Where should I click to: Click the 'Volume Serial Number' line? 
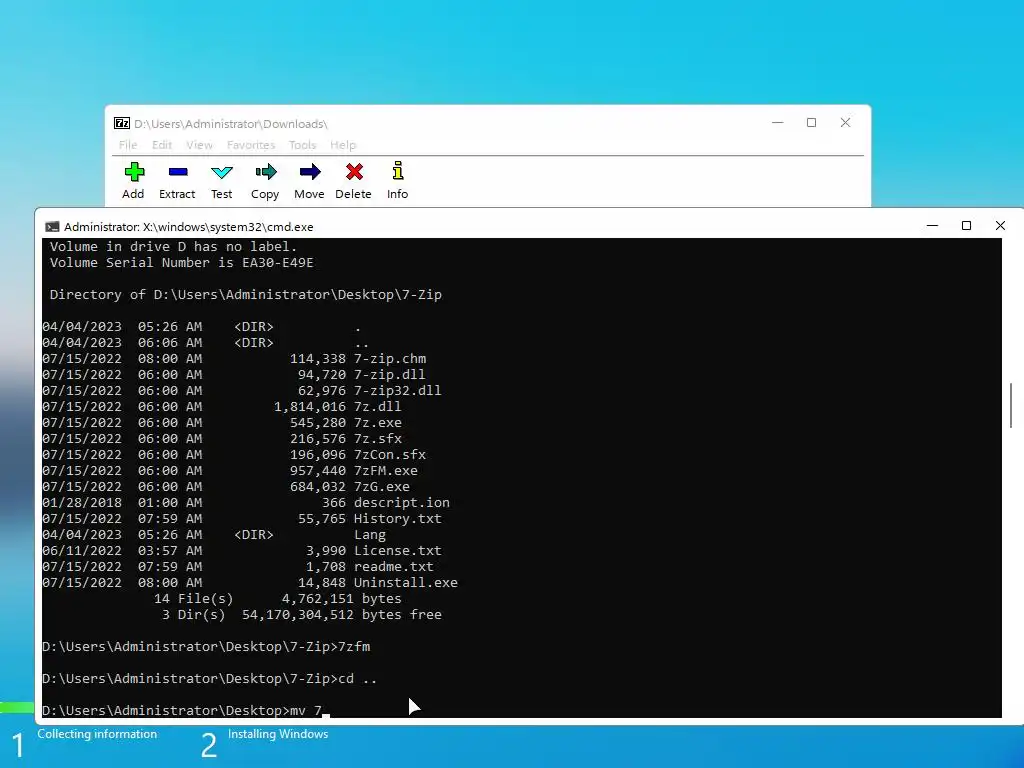point(182,263)
